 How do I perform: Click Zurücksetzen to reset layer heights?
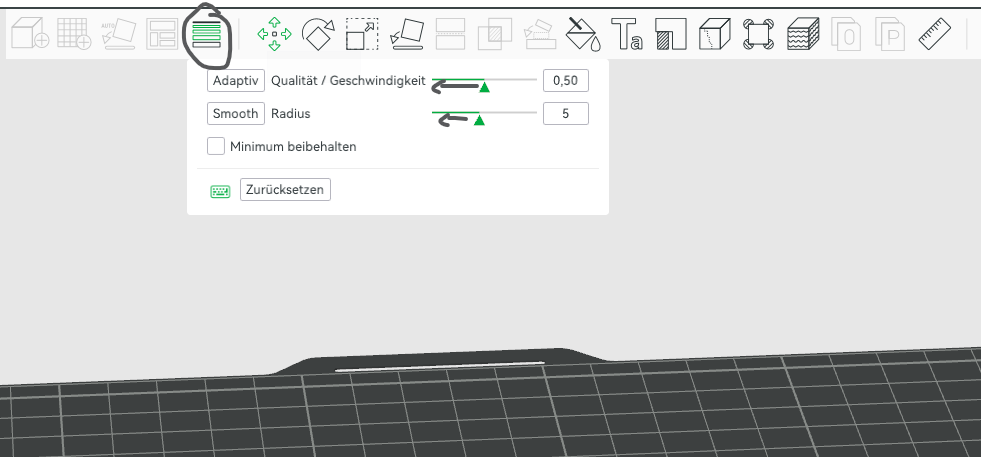click(x=285, y=190)
